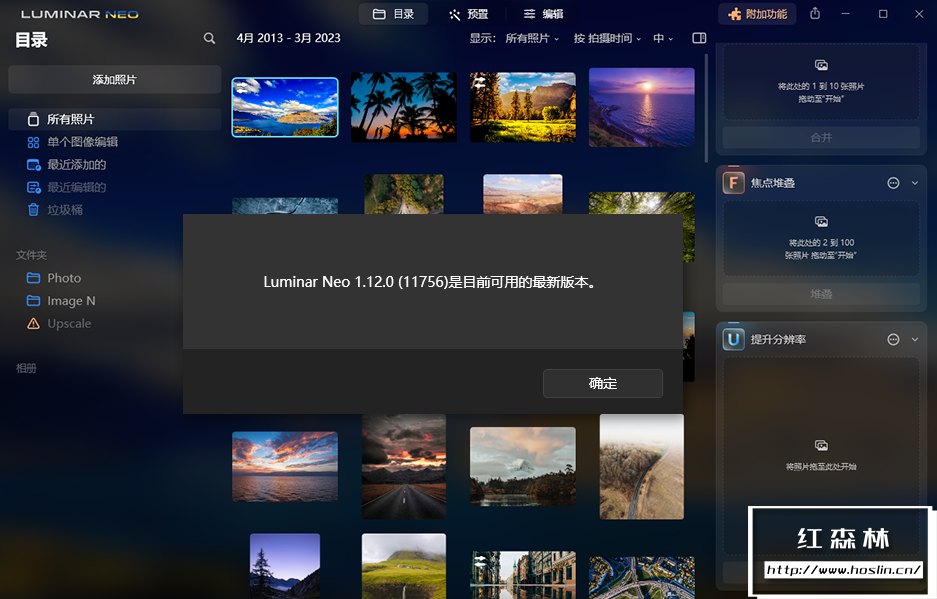Open 最近添加的 recently added list
The height and width of the screenshot is (599, 937).
tap(66, 164)
